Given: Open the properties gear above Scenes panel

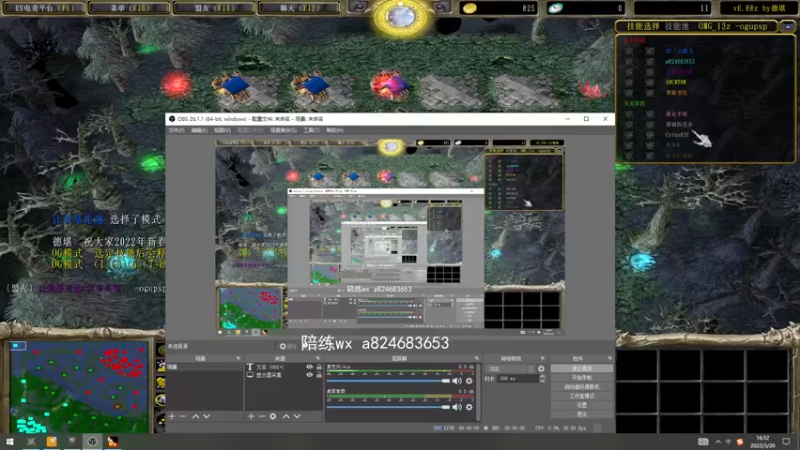Looking at the screenshot, I should [283, 346].
